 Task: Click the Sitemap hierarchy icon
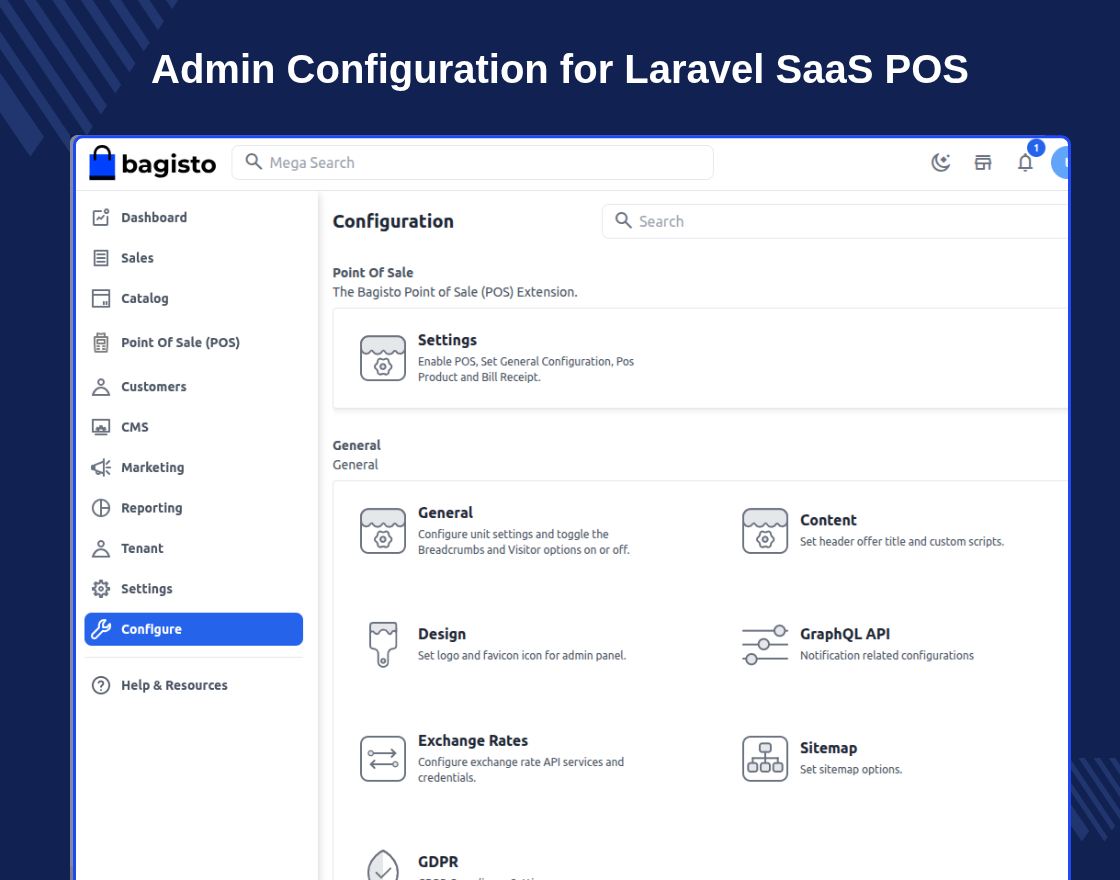click(765, 759)
